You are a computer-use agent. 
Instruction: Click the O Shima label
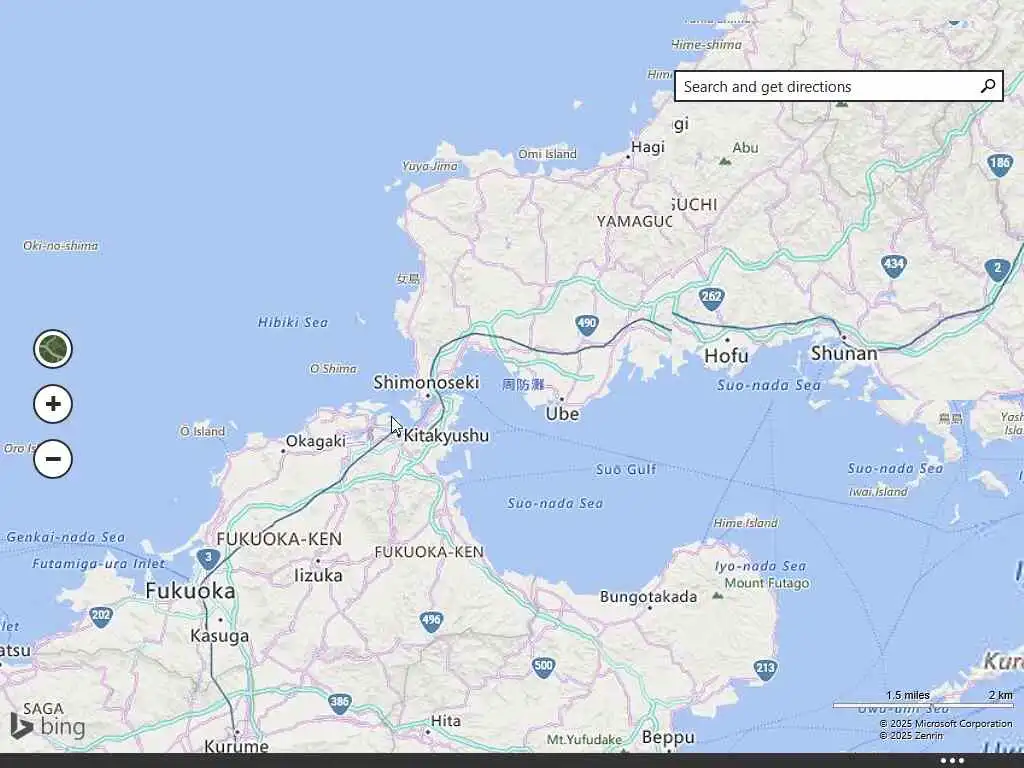tap(333, 368)
